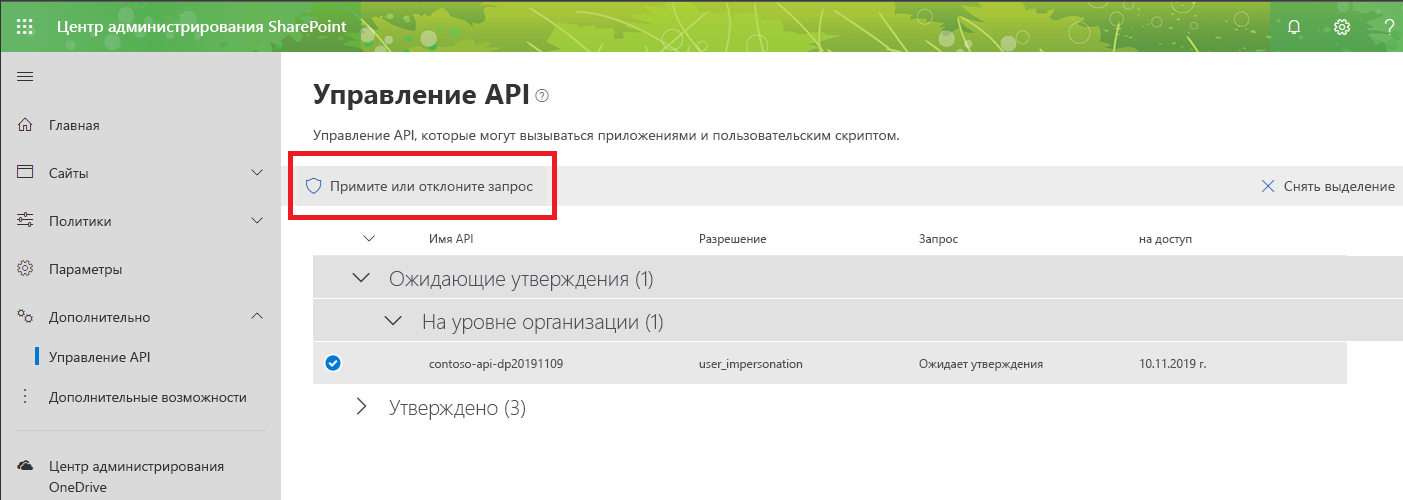Click the 10.11.2019 г. date cell
1403x500 pixels.
1173,364
